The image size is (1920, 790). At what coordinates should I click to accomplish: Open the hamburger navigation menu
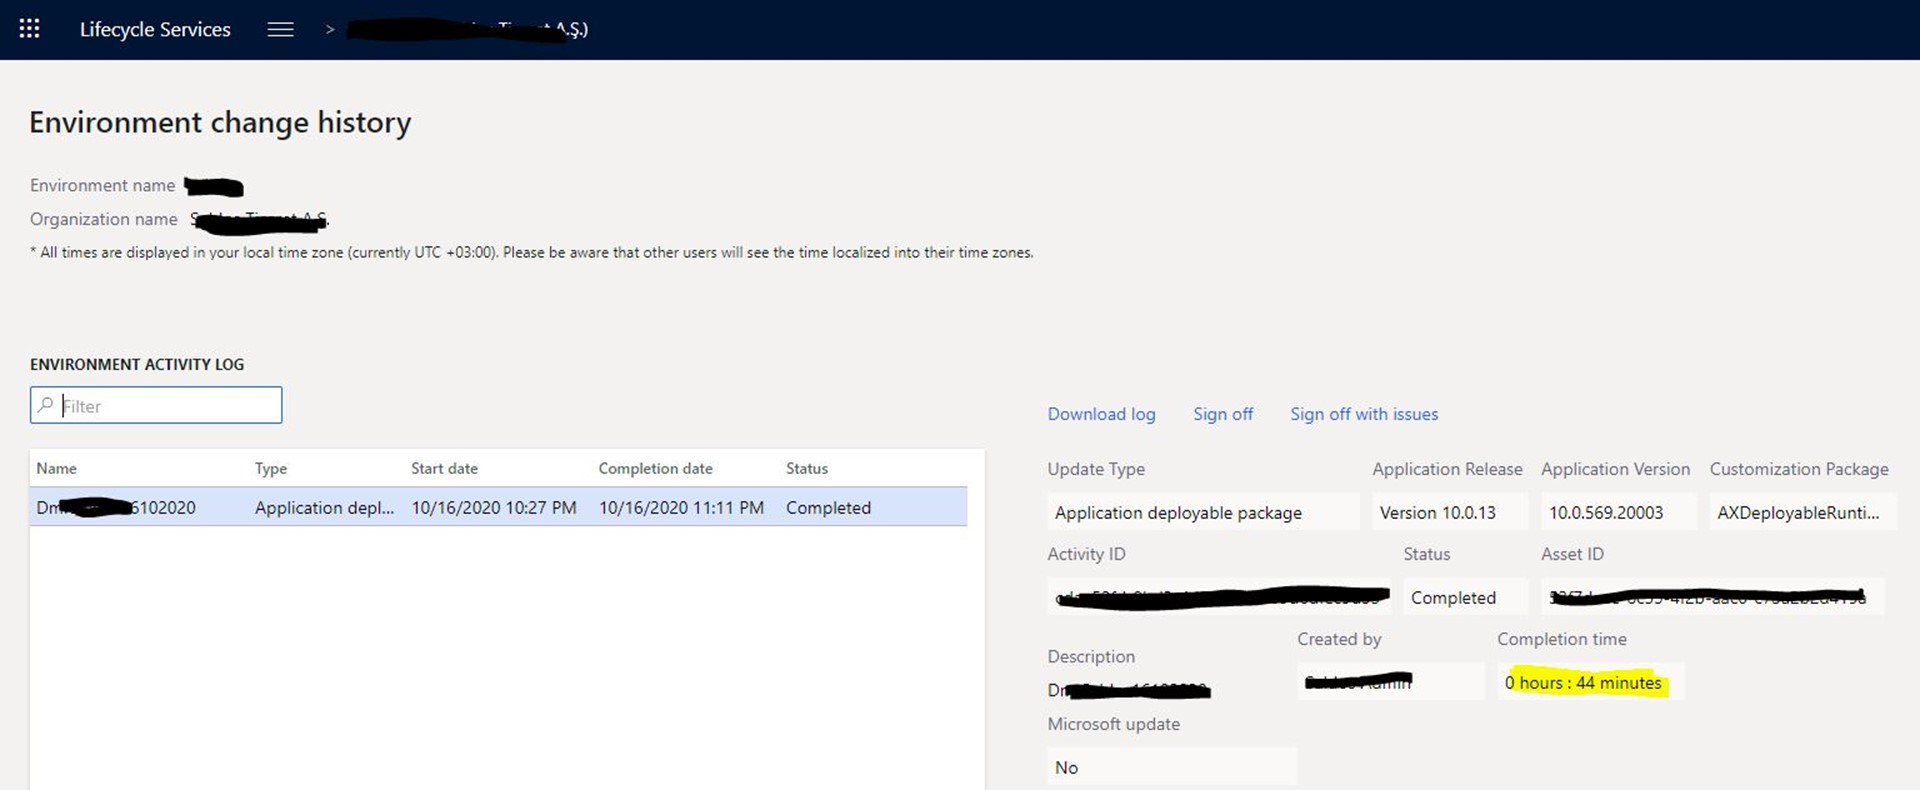(x=281, y=29)
